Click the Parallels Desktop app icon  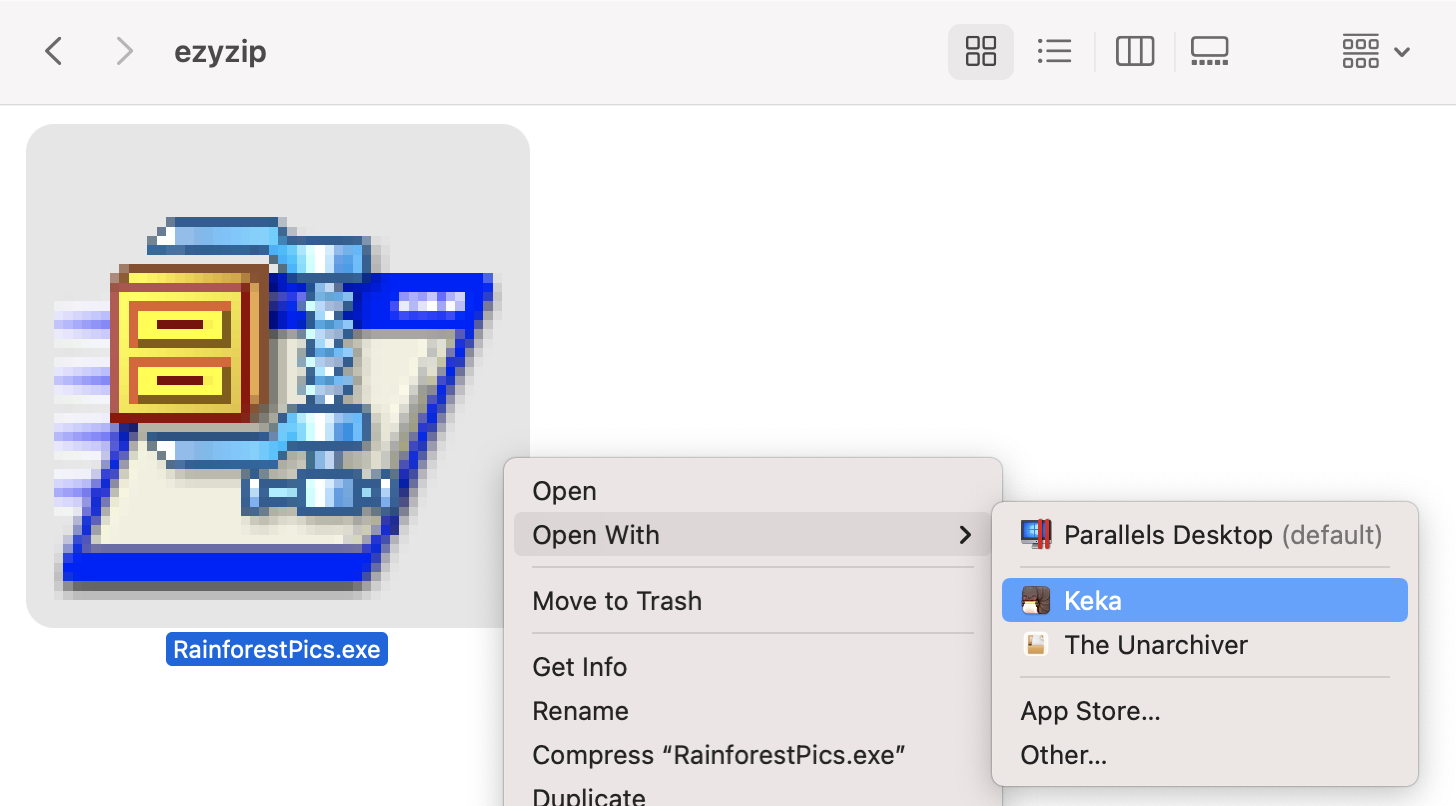tap(1036, 534)
